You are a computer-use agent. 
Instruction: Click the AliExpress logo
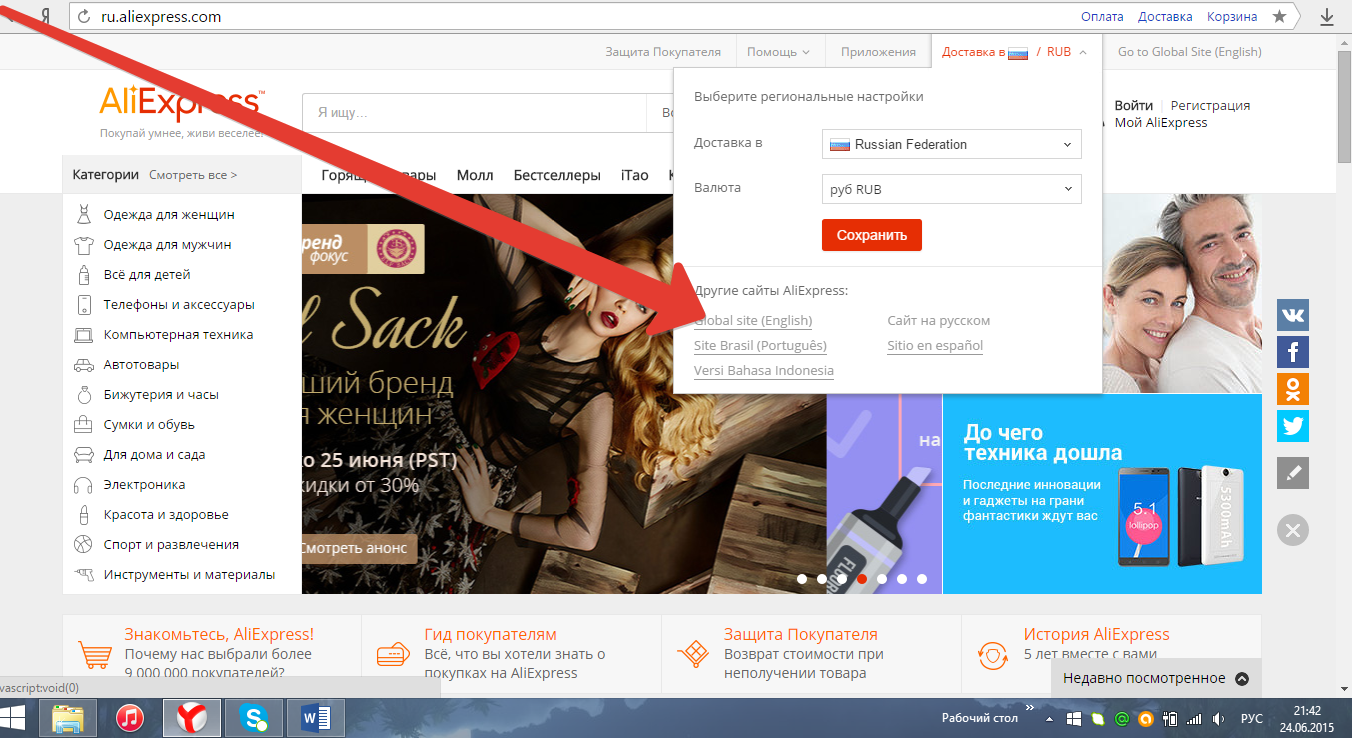[182, 102]
